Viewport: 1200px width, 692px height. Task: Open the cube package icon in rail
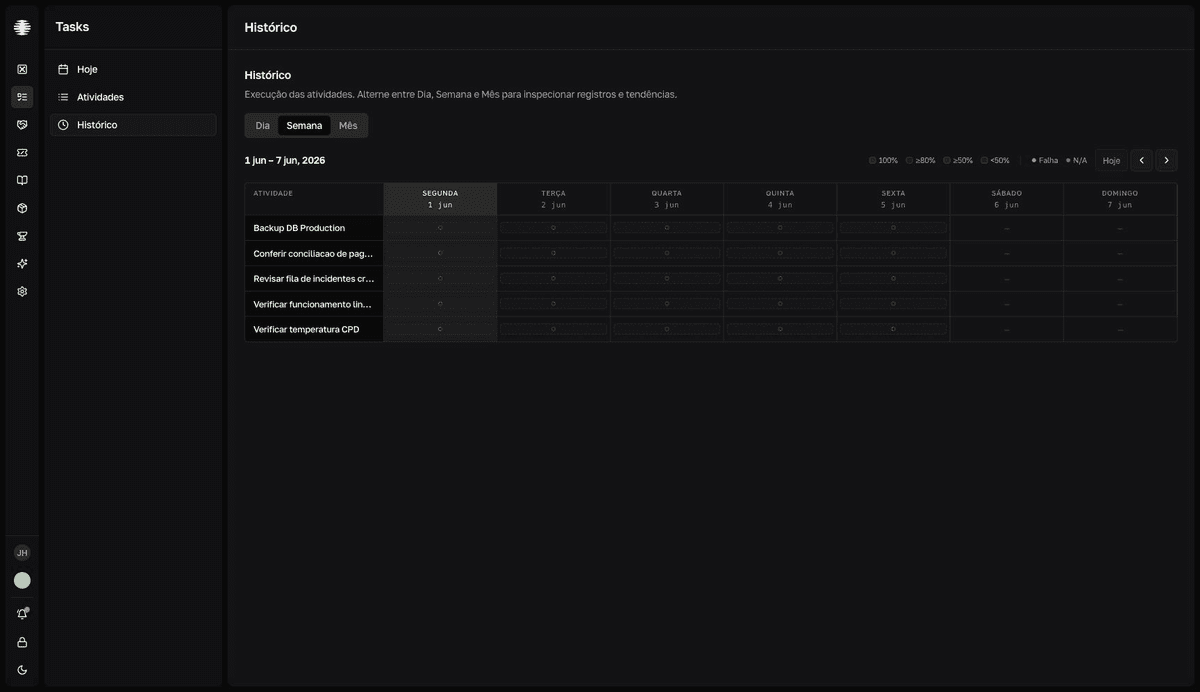click(x=22, y=208)
